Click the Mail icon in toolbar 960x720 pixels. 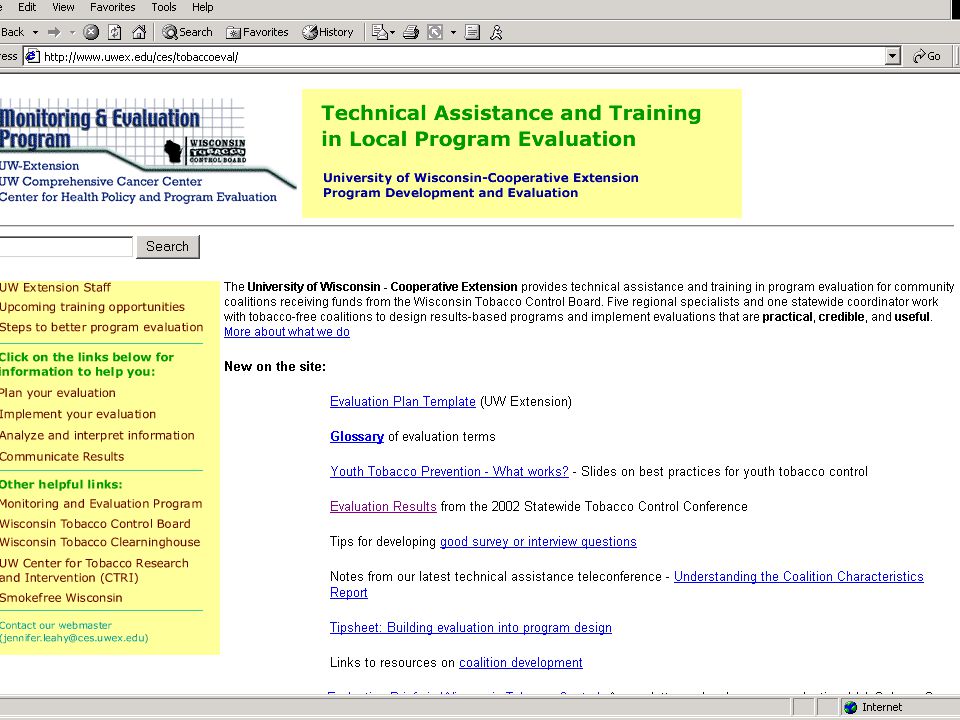coord(380,32)
